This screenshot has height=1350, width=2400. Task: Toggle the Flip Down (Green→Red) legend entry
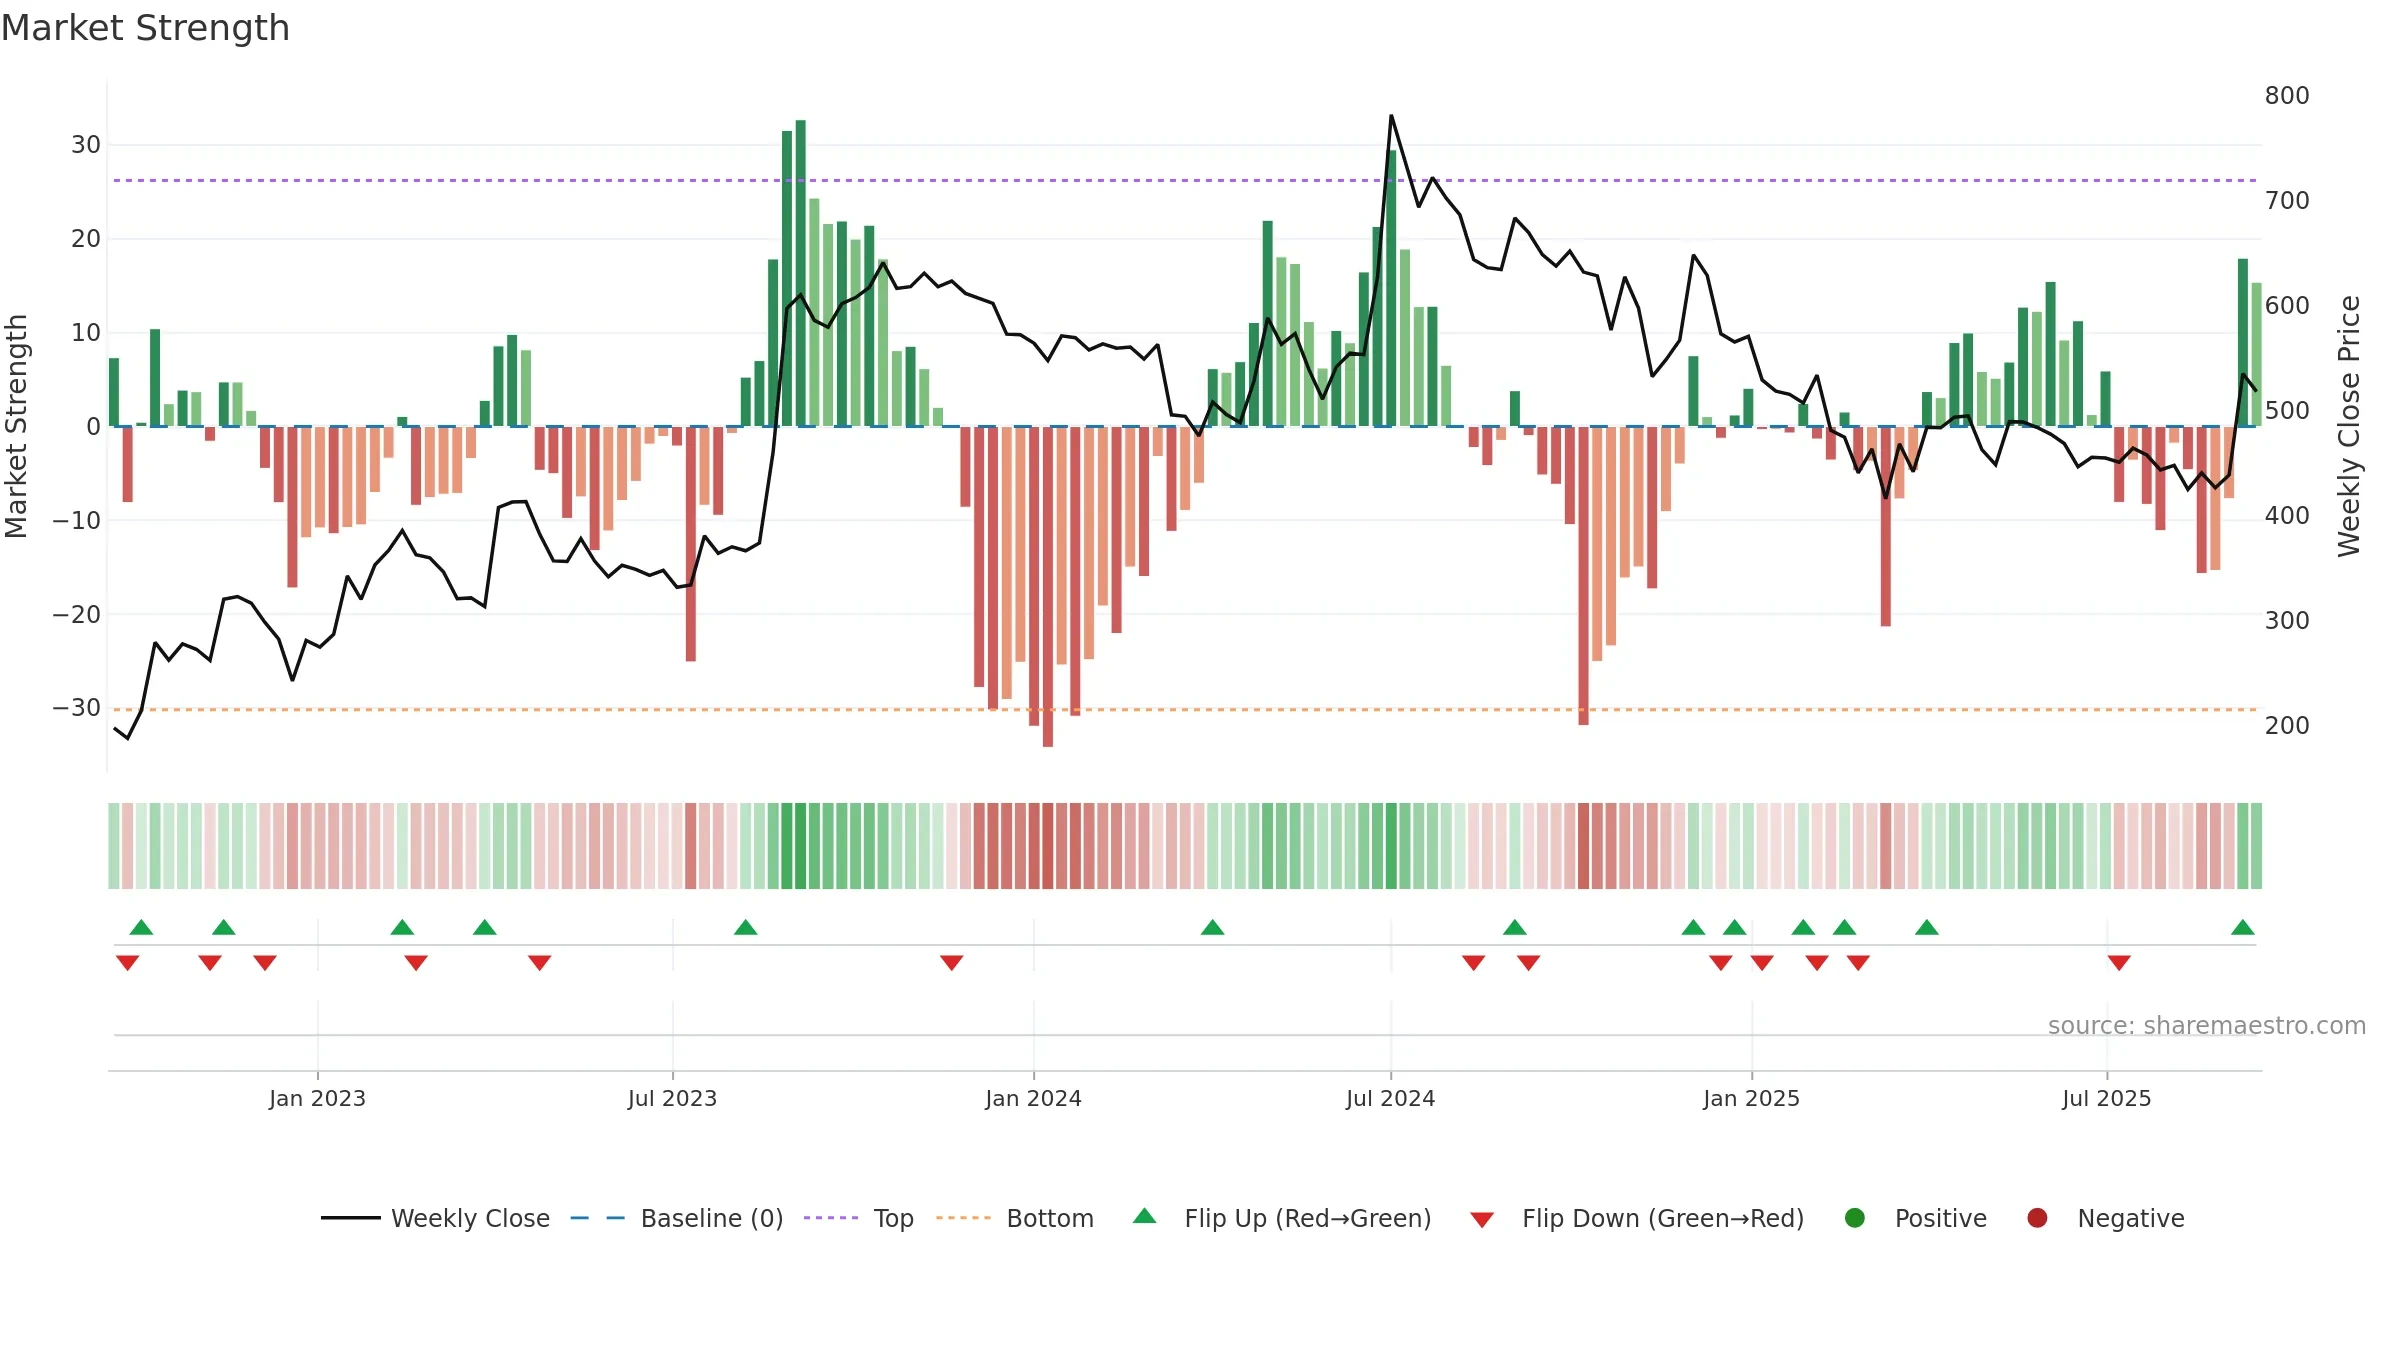1637,1218
